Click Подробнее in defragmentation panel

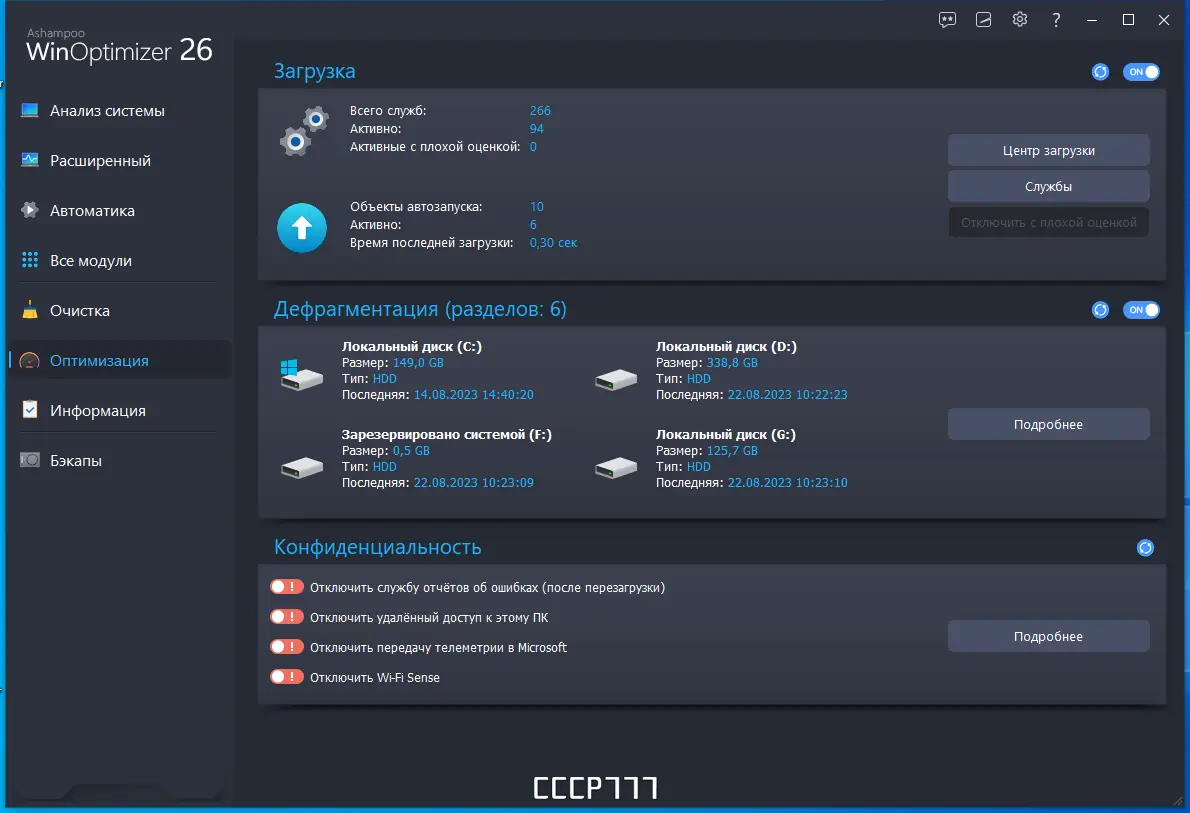[1048, 424]
